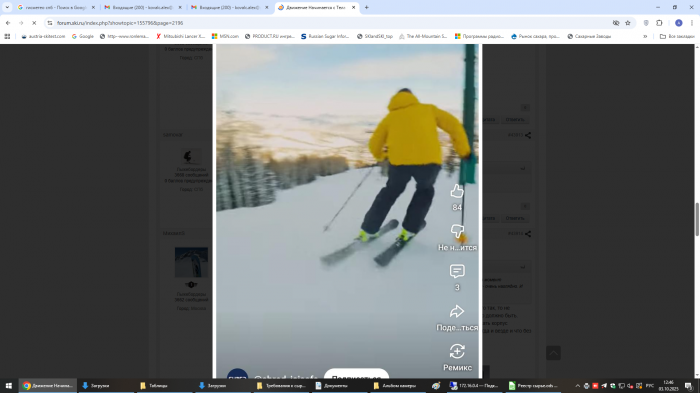Open the apps grid in bookmarks bar

click(x=7, y=36)
